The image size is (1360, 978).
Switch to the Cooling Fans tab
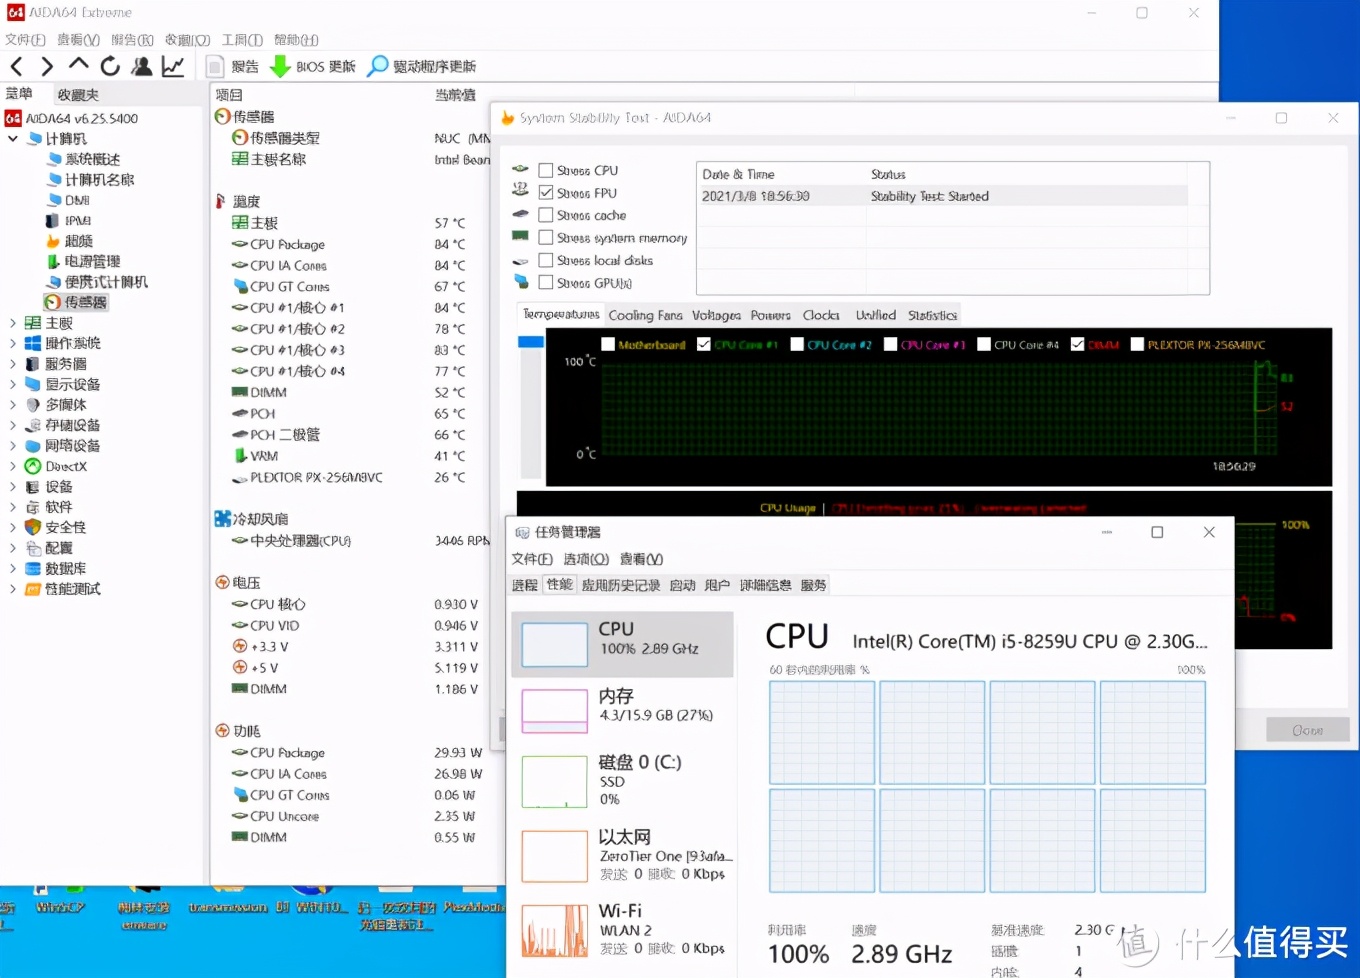tap(645, 315)
